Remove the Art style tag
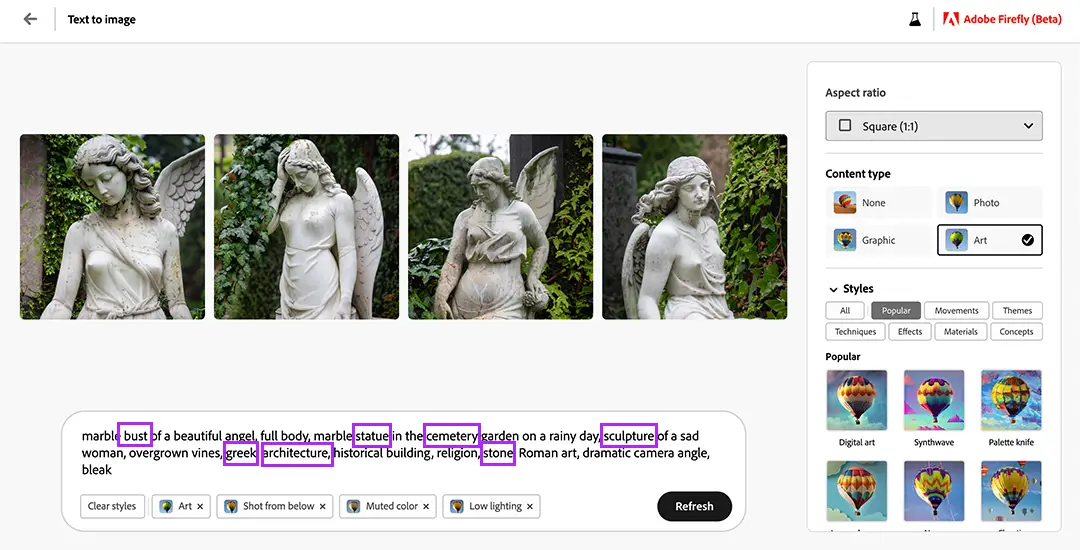Viewport: 1080px width, 550px height. click(200, 507)
